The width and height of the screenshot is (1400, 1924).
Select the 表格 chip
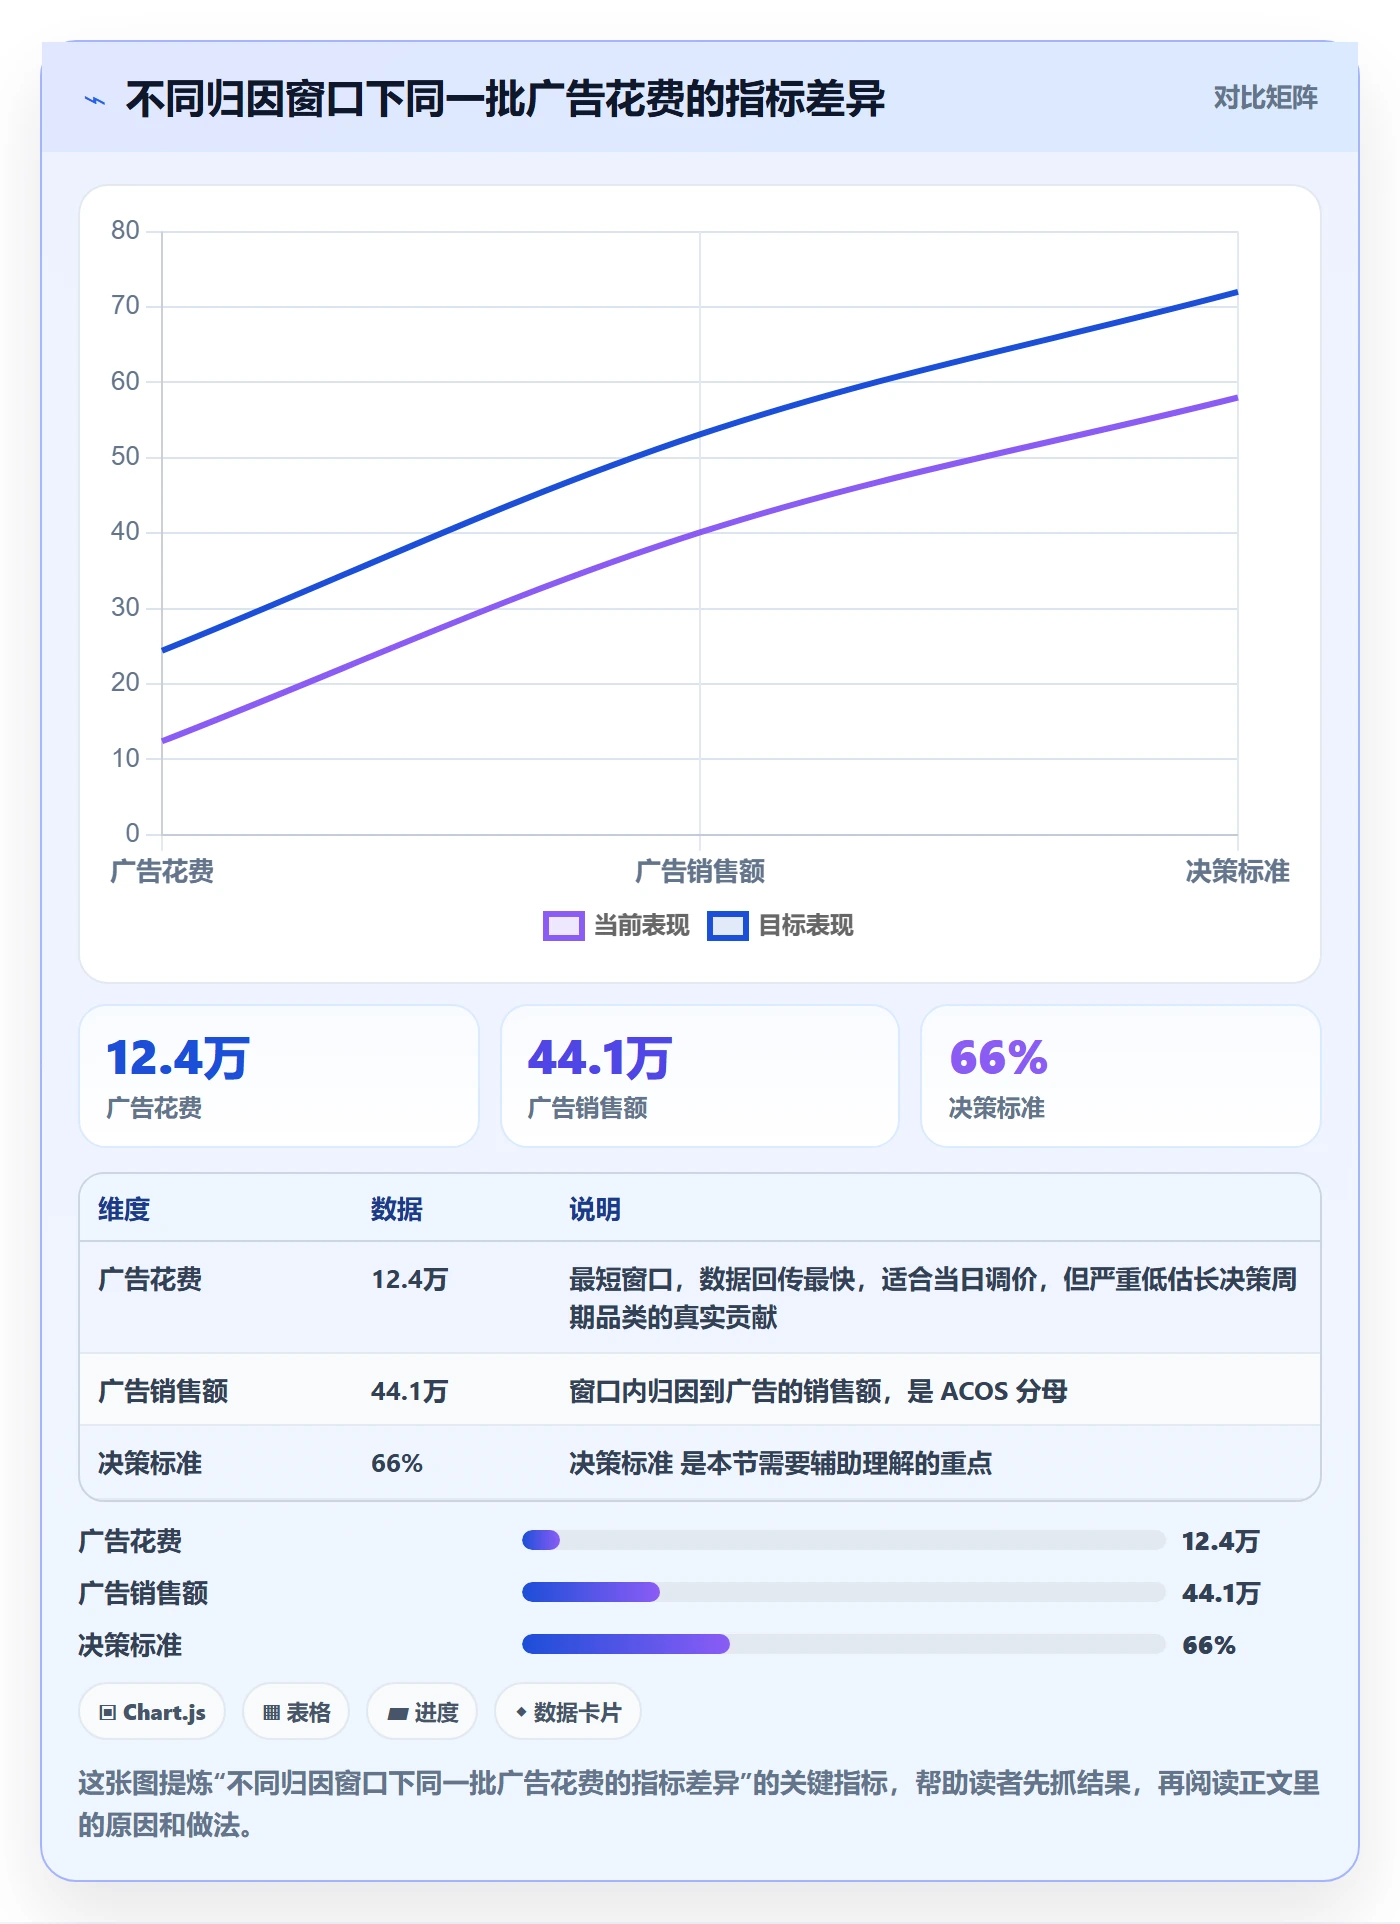296,1712
